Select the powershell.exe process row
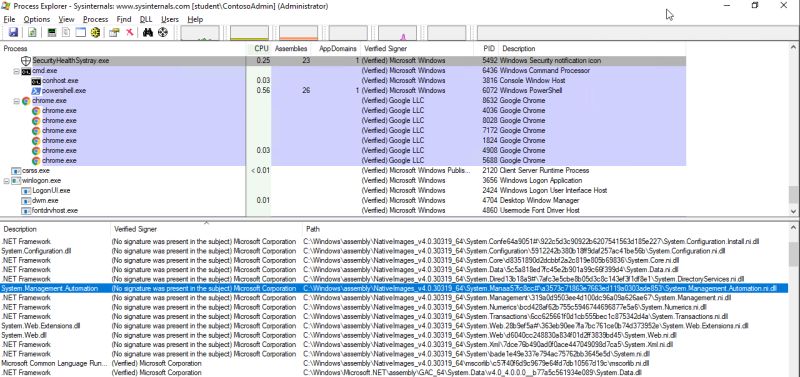Screen dimensions: 800x377 (x=343, y=91)
